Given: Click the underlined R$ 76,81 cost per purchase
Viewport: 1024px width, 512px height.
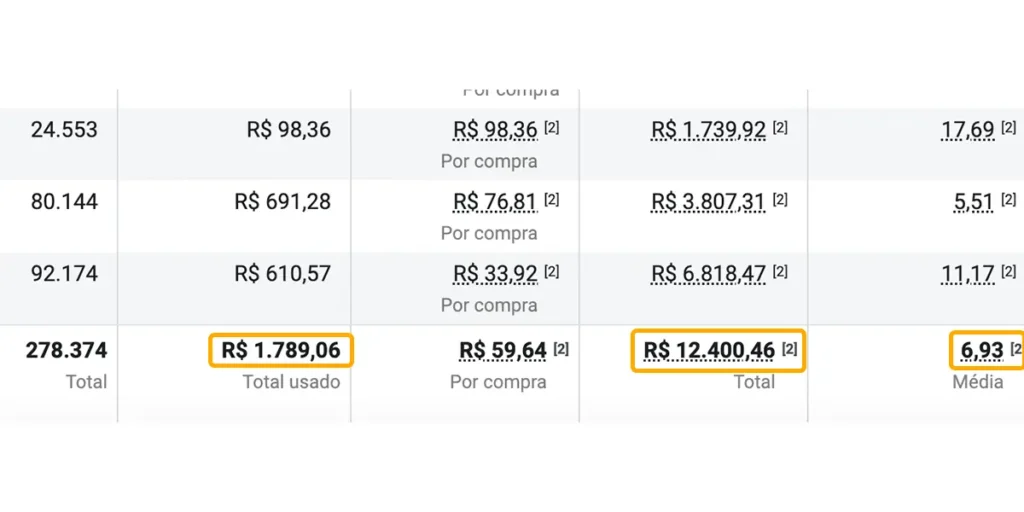Looking at the screenshot, I should [x=495, y=202].
